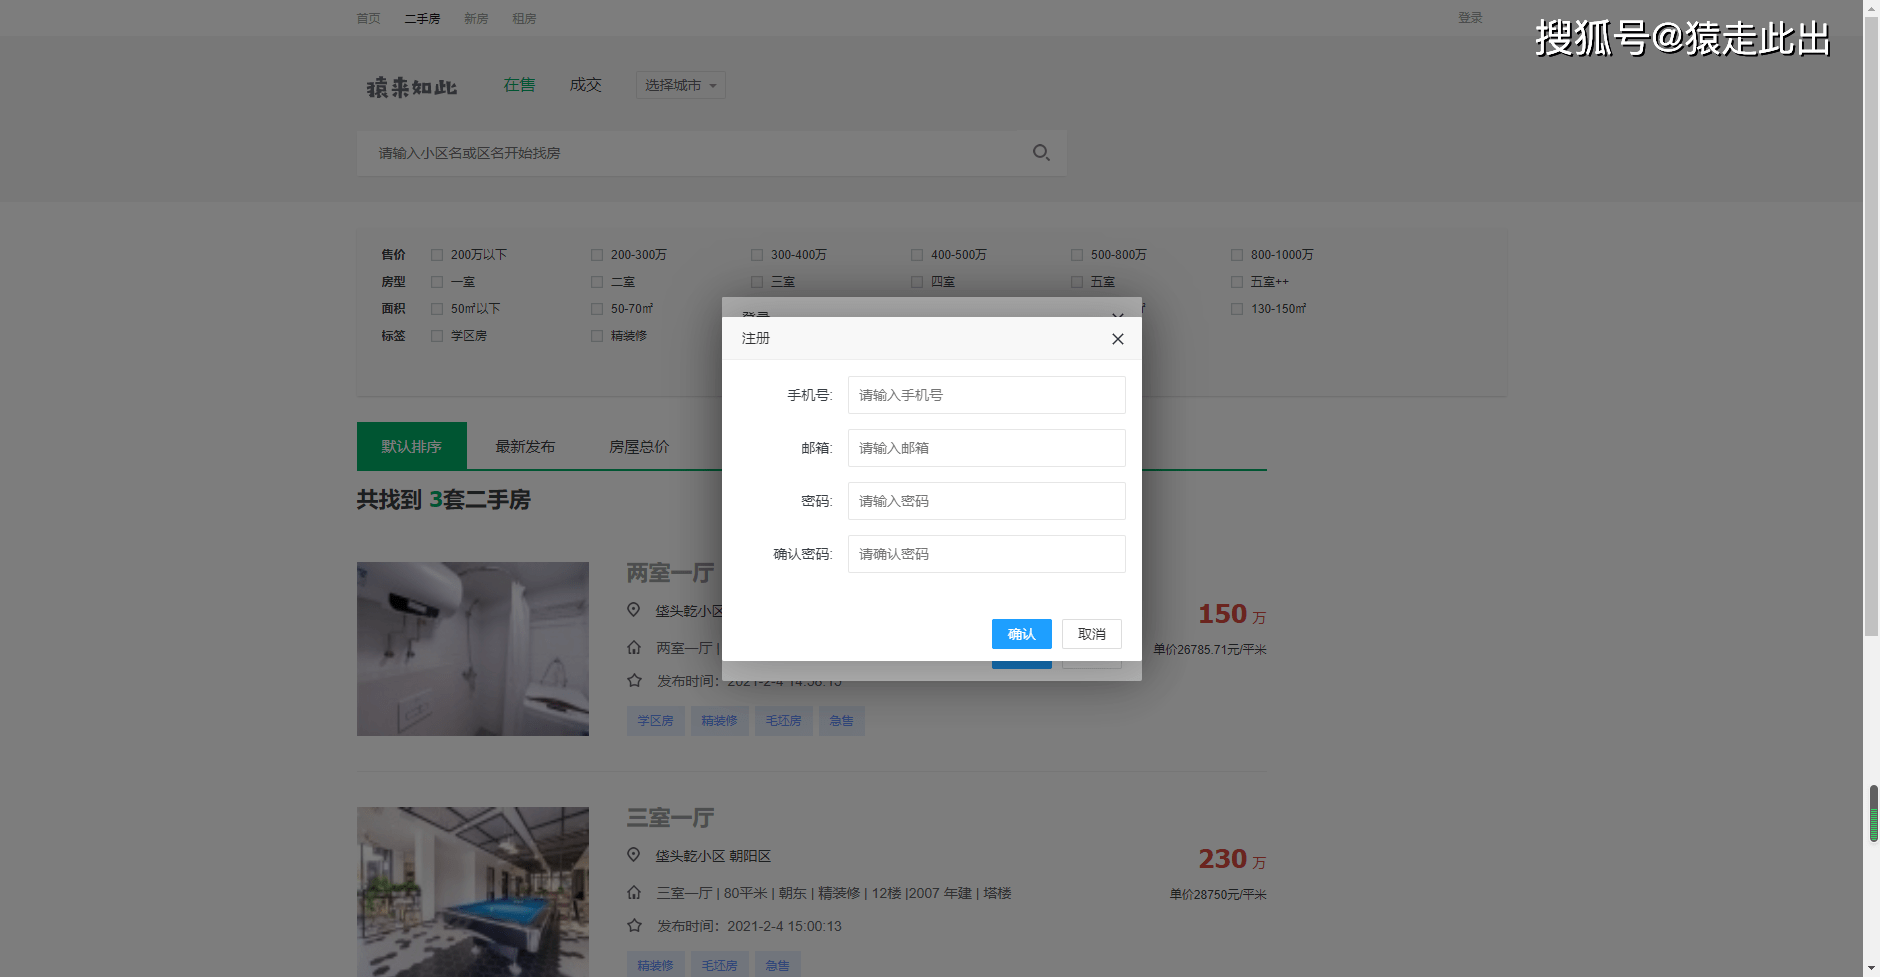Image resolution: width=1880 pixels, height=977 pixels.
Task: Click house icon in 三室一厅 listing
Action: (633, 892)
